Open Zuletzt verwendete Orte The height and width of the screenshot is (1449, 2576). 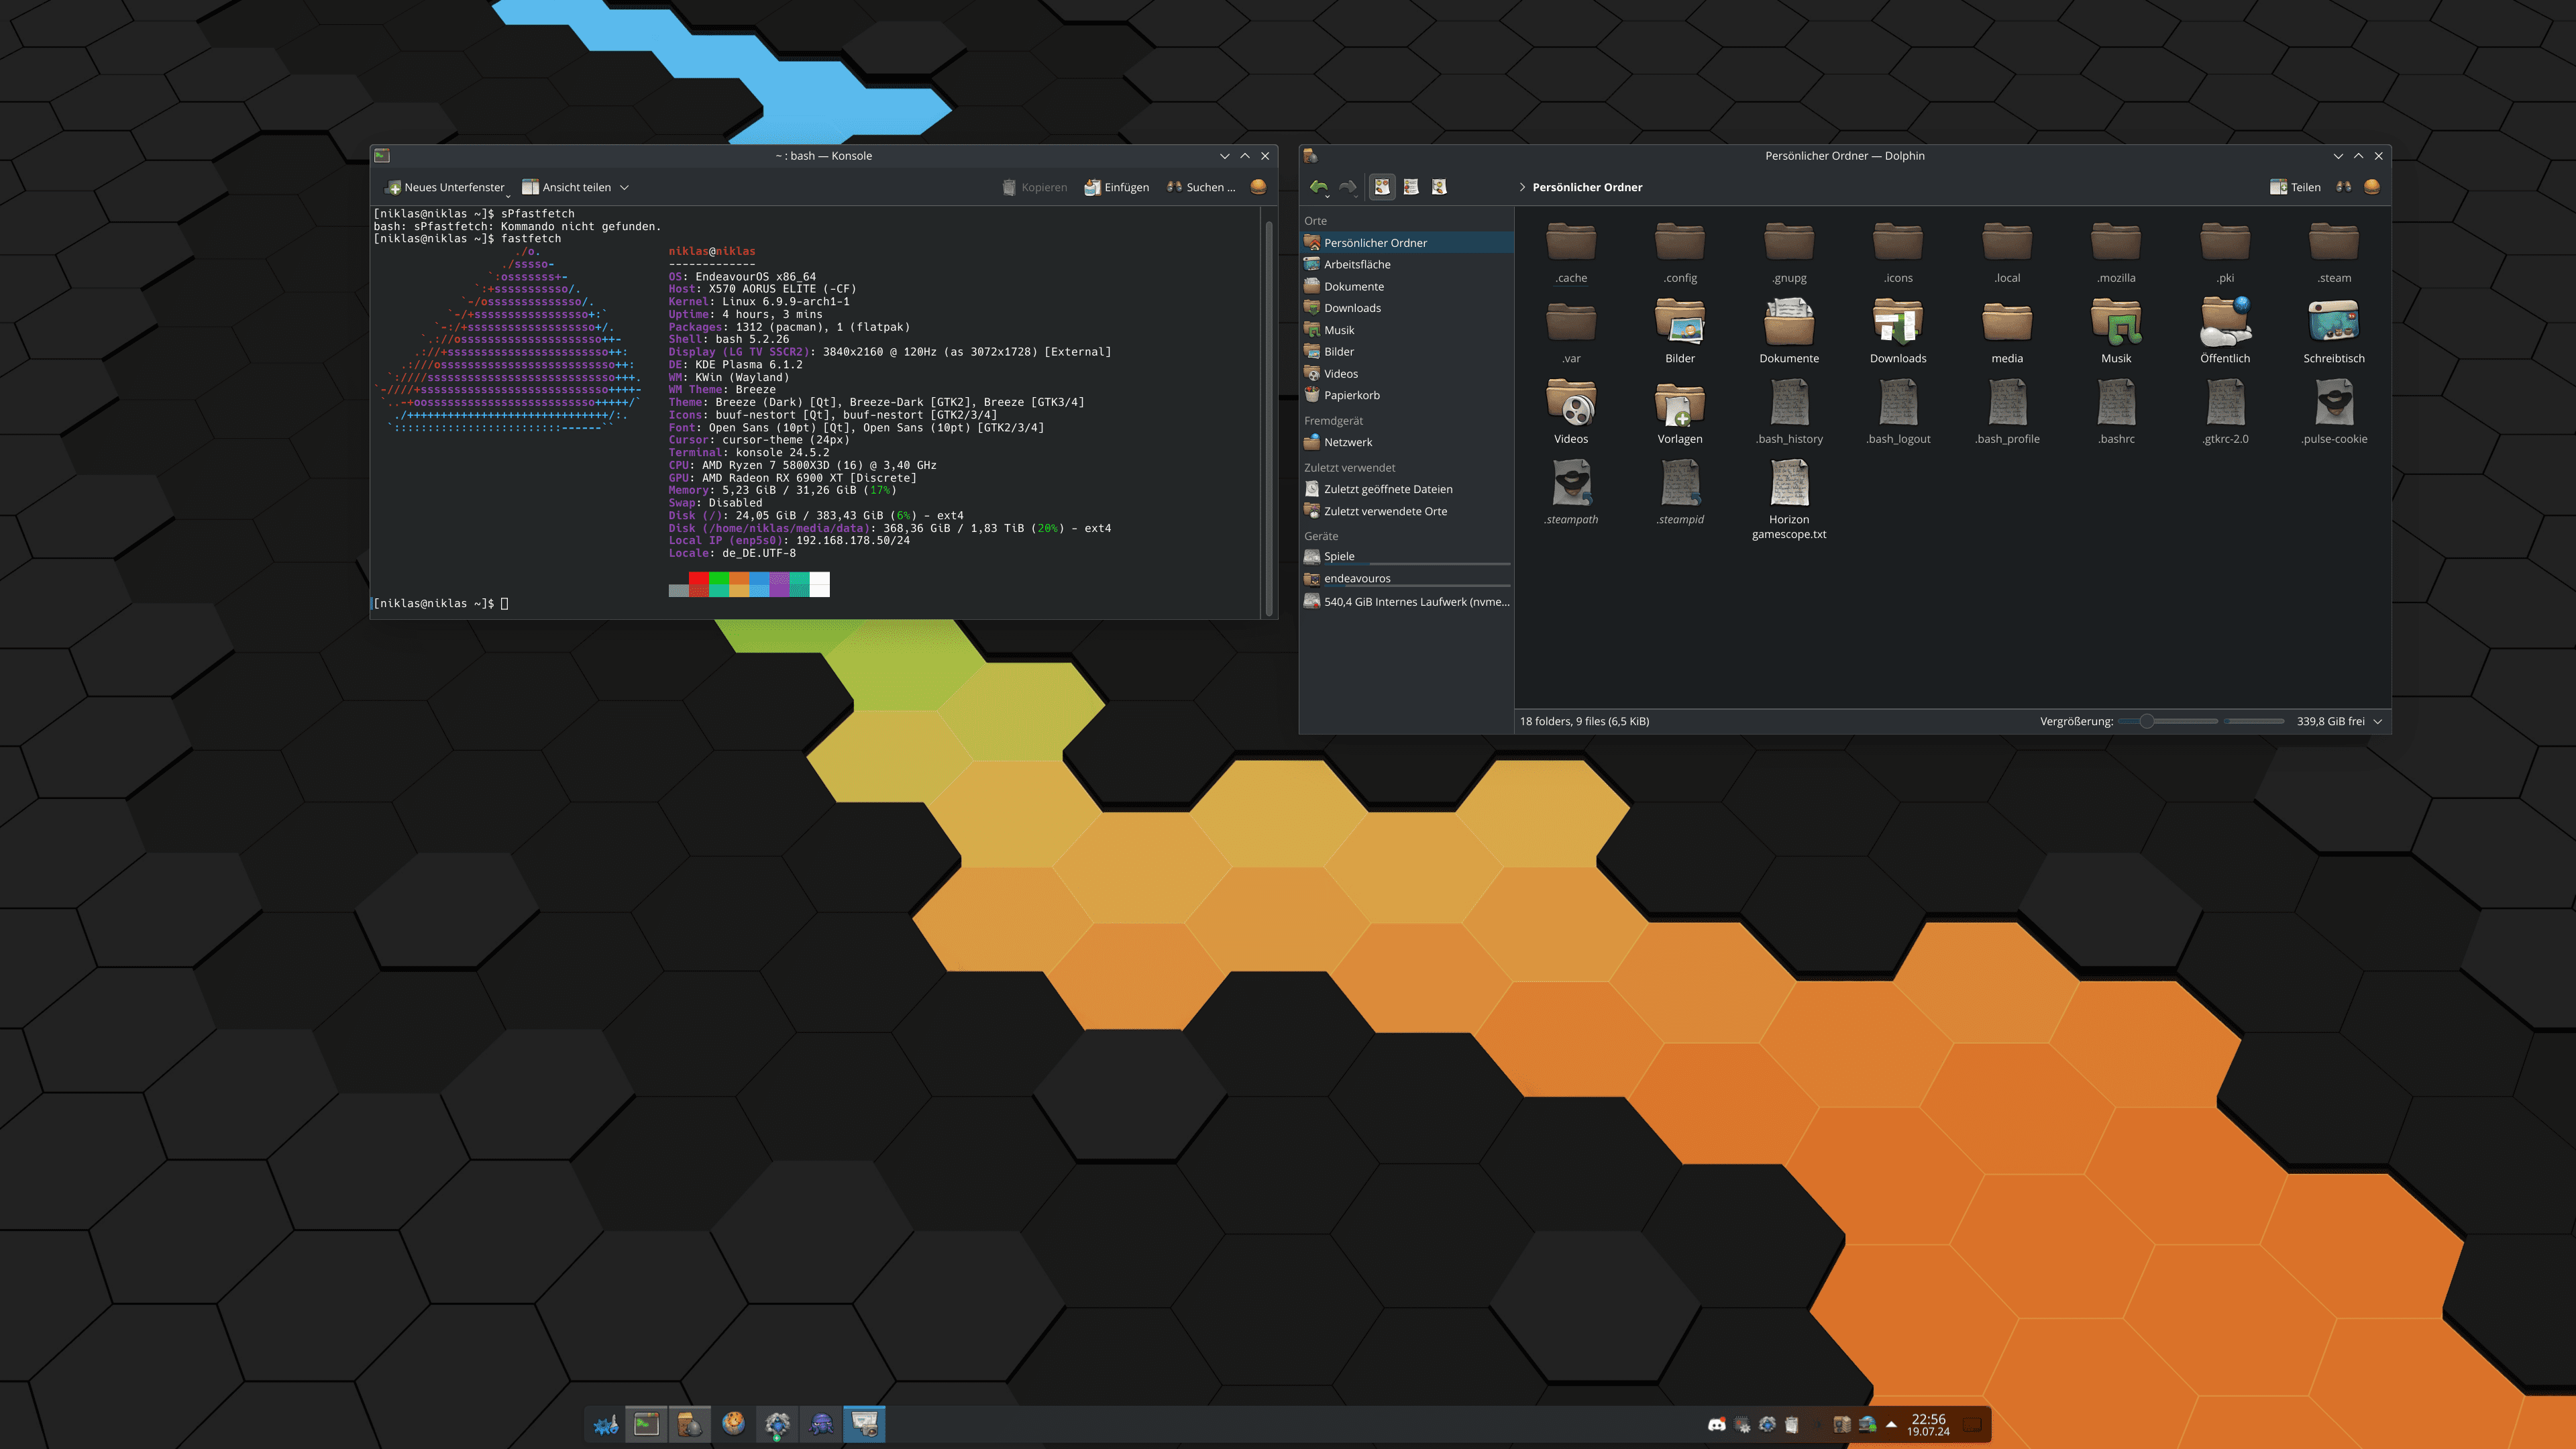coord(1407,511)
